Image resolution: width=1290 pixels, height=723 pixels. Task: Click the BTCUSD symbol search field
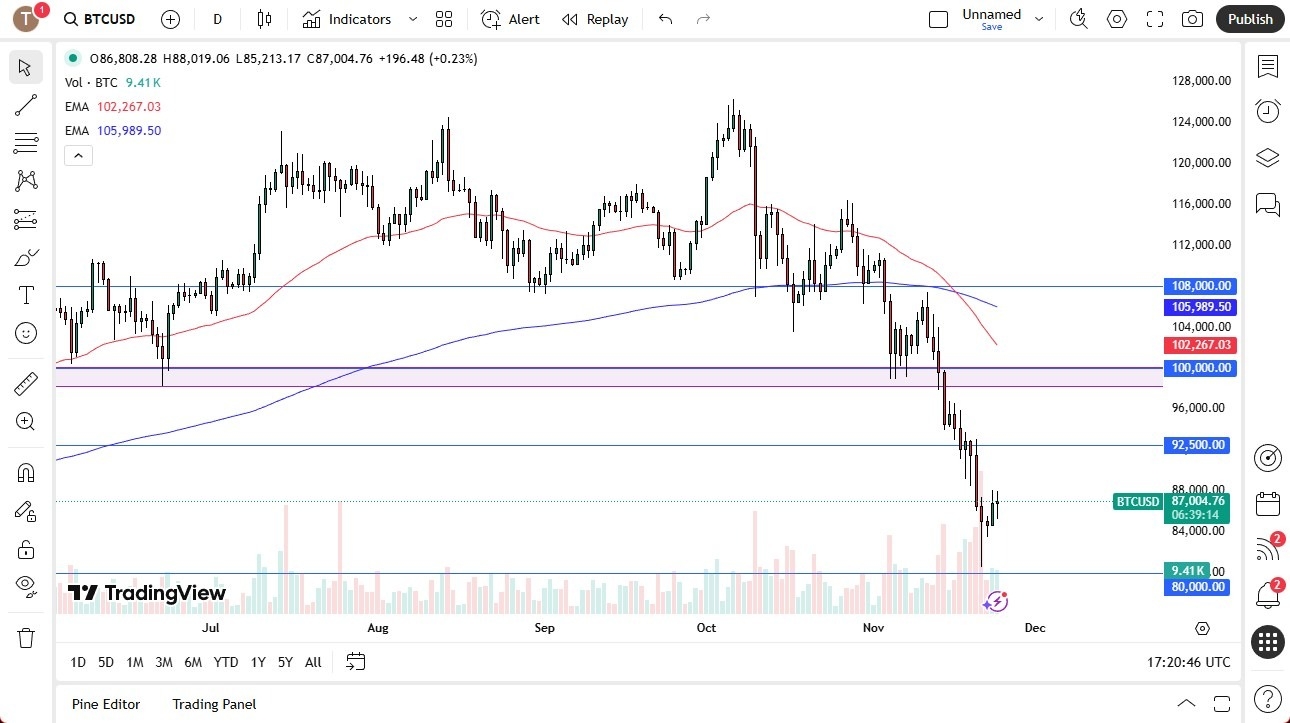[x=100, y=18]
